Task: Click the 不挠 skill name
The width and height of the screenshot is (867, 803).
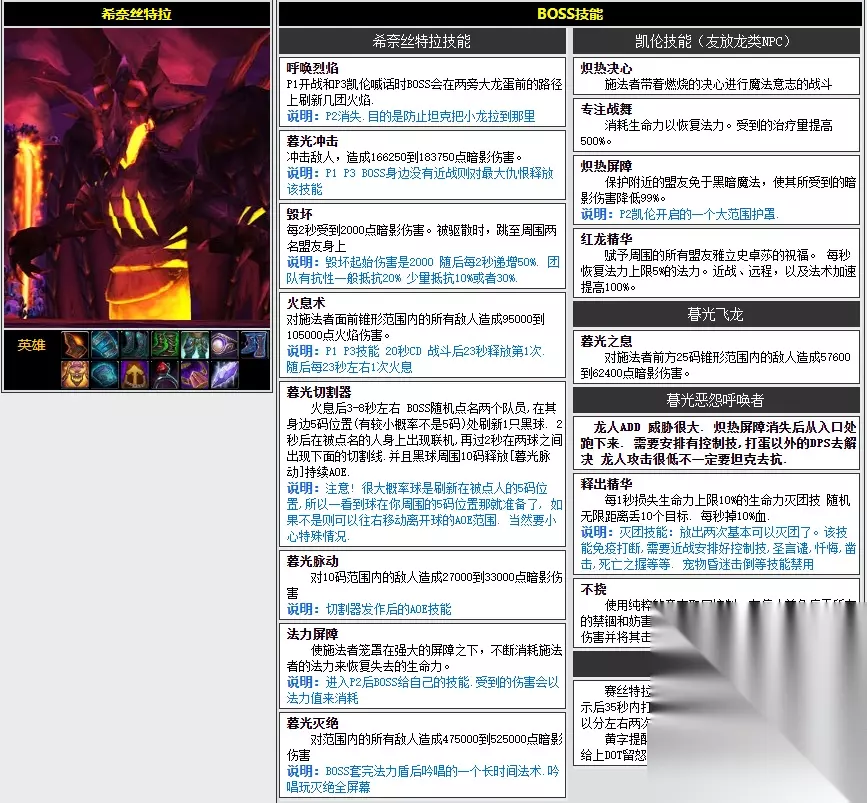Action: coord(594,590)
